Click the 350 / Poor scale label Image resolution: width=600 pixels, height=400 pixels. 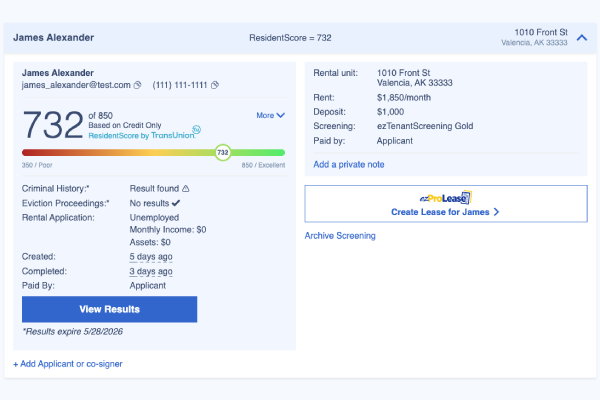pyautogui.click(x=37, y=165)
